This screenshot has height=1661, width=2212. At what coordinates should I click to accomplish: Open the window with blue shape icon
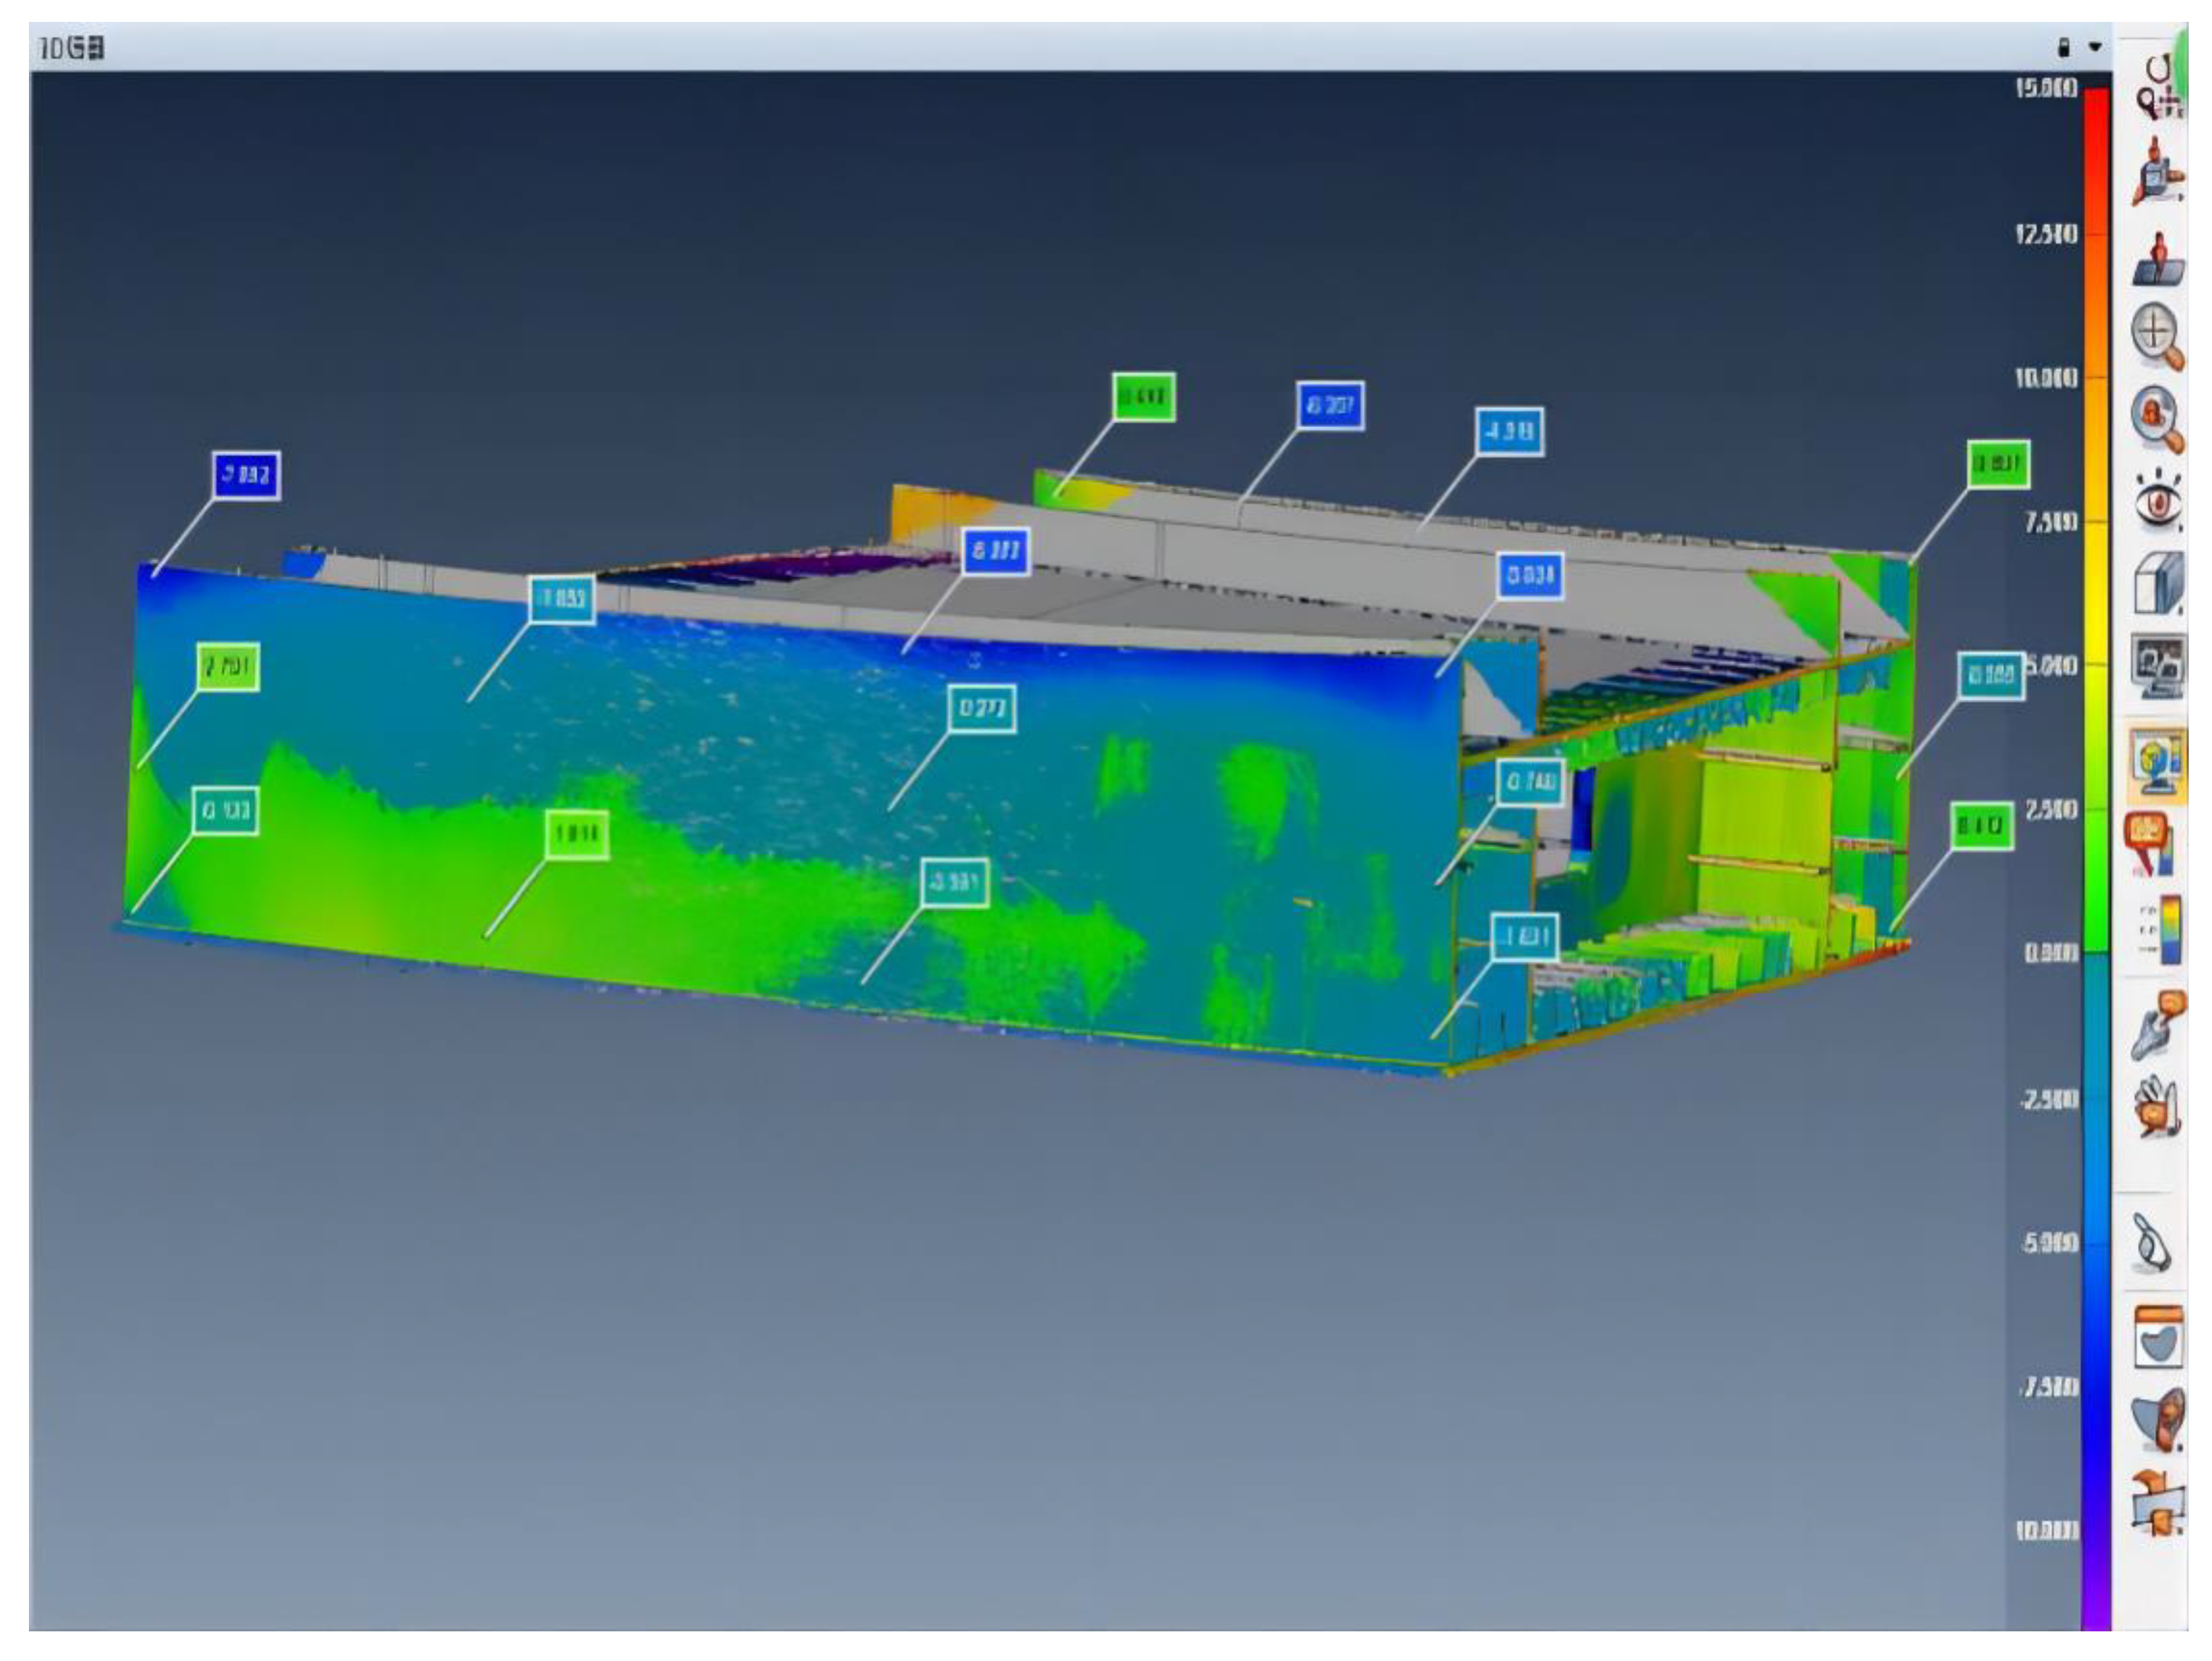coord(2158,1336)
